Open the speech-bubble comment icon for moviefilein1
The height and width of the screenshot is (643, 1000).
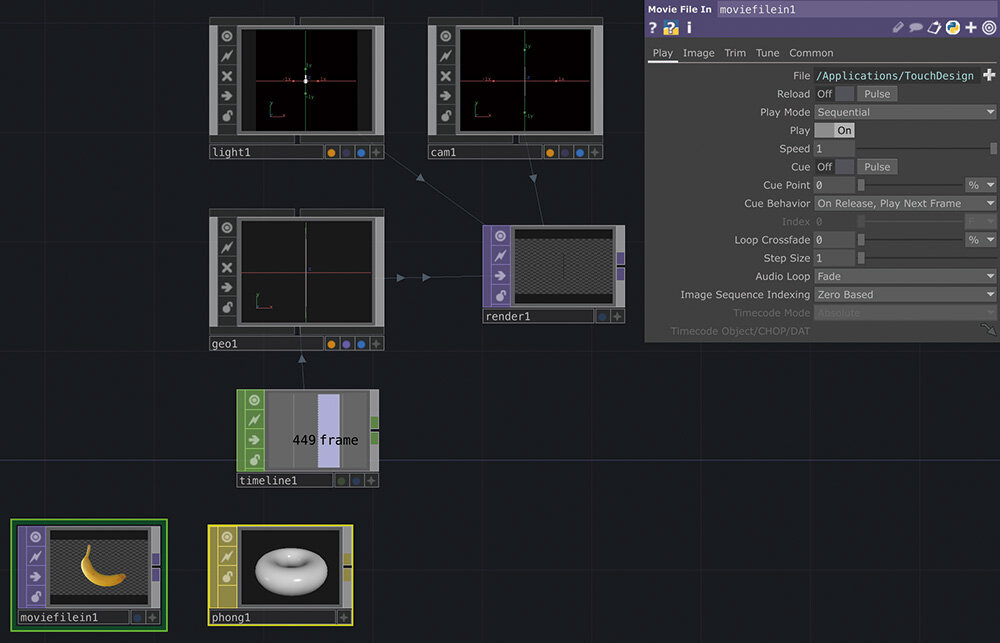coord(916,27)
